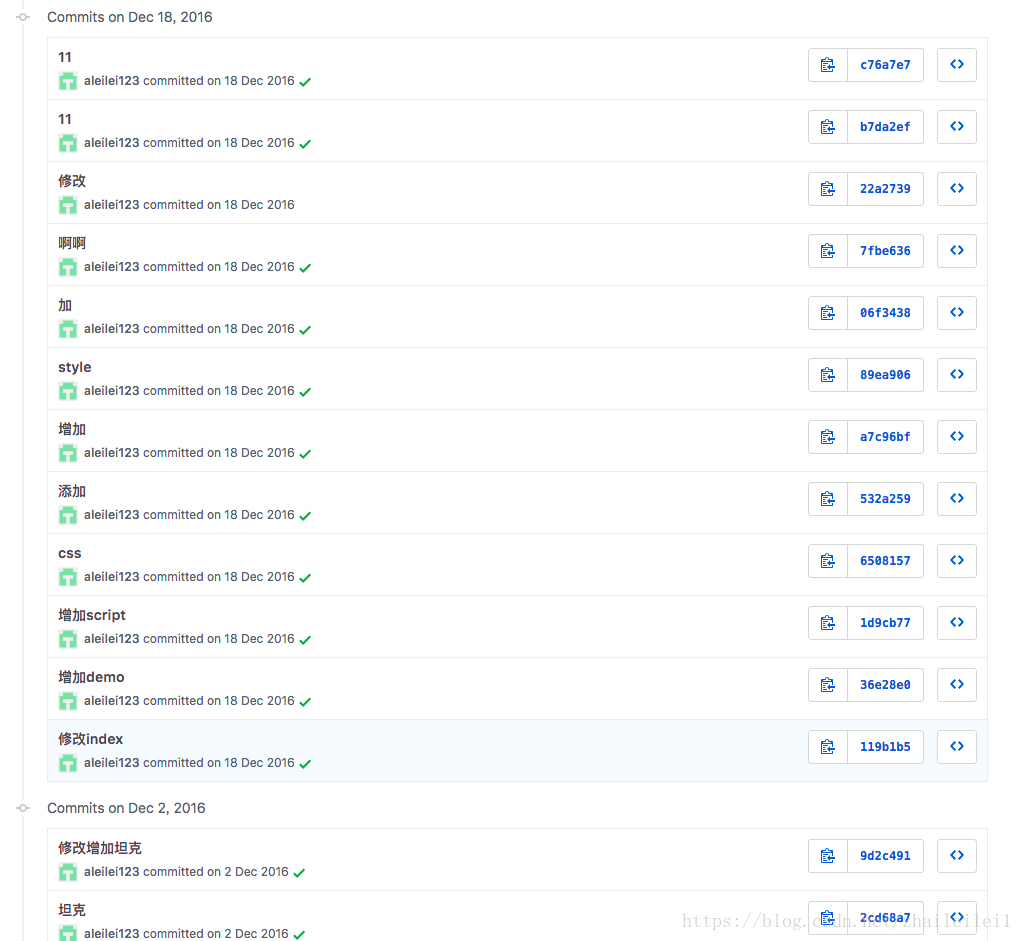Copy the SHA of commit 119b1b5
This screenshot has width=1023, height=941.
click(827, 747)
